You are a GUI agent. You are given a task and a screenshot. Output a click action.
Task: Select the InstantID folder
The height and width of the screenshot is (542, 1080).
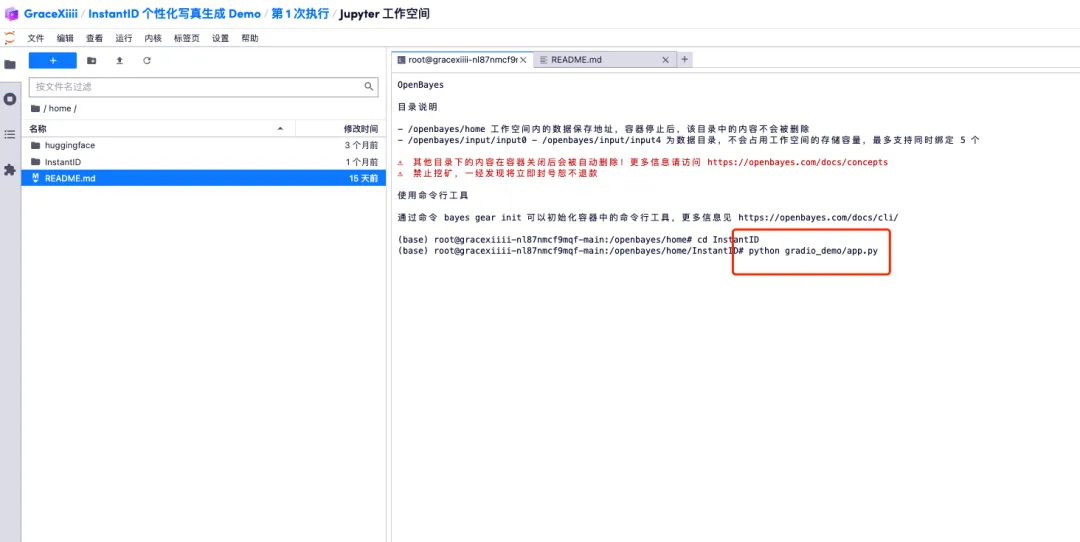click(x=203, y=162)
